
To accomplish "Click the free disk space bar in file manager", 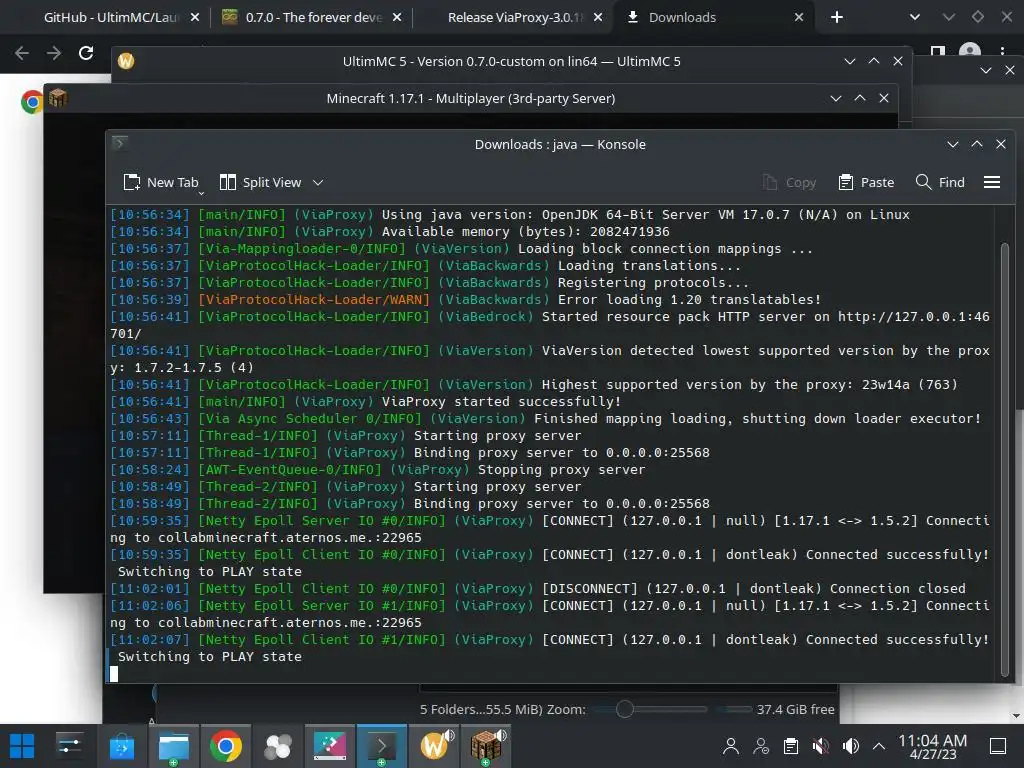I will [x=735, y=709].
